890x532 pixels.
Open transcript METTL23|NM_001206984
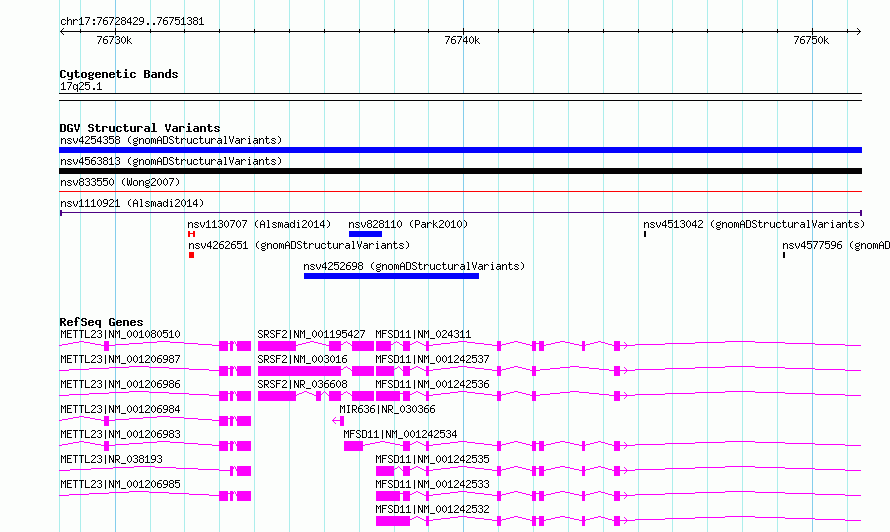(120, 409)
